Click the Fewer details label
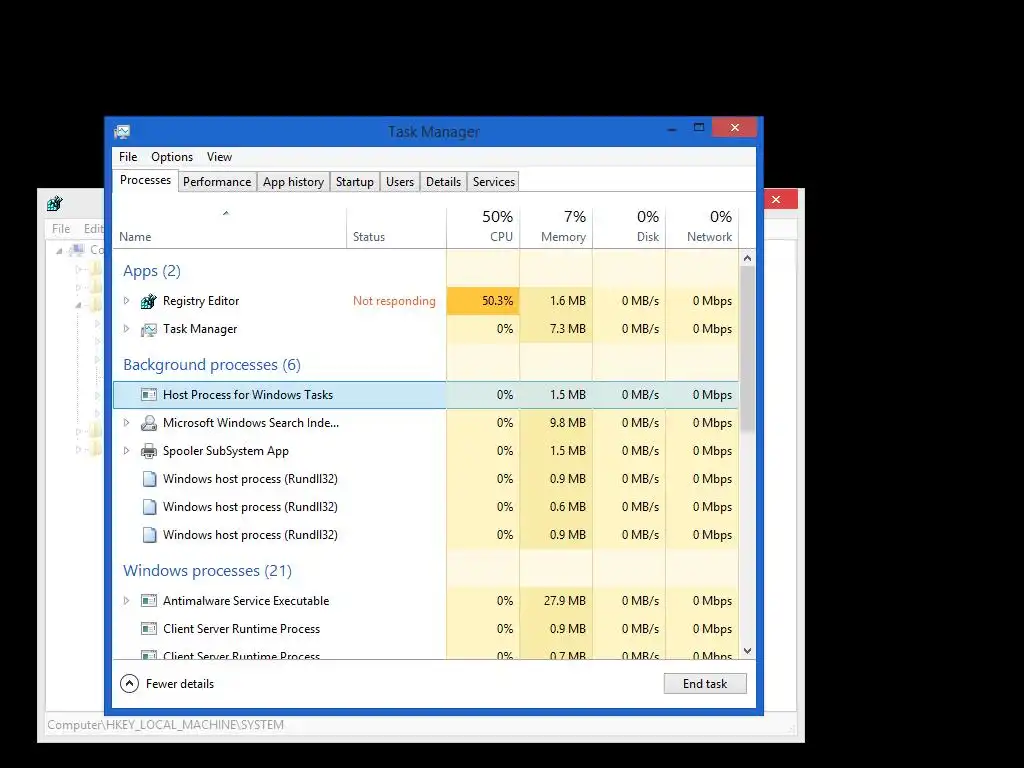 180,684
